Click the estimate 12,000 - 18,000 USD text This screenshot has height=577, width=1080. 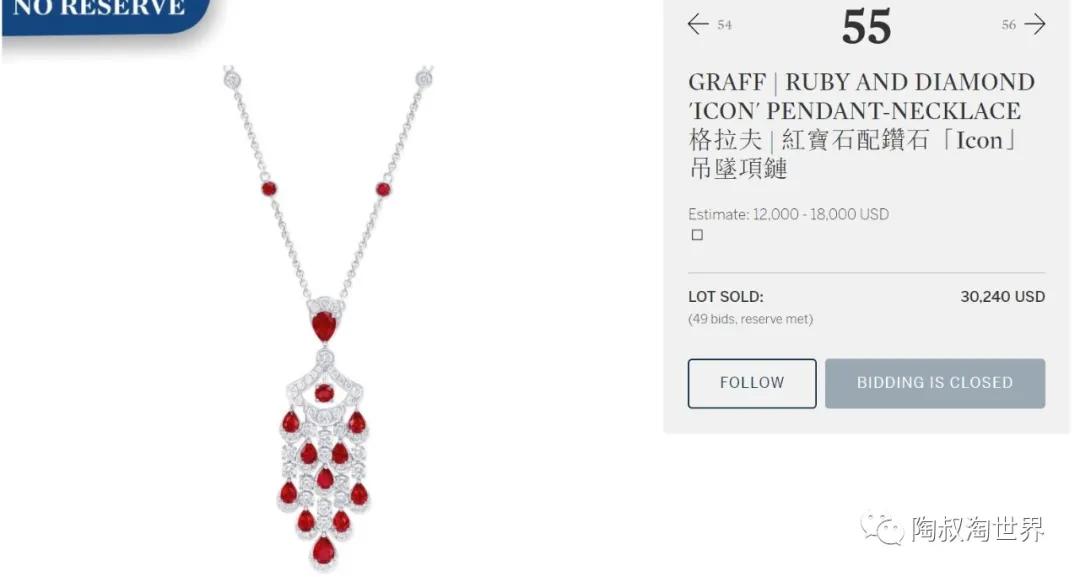[789, 214]
